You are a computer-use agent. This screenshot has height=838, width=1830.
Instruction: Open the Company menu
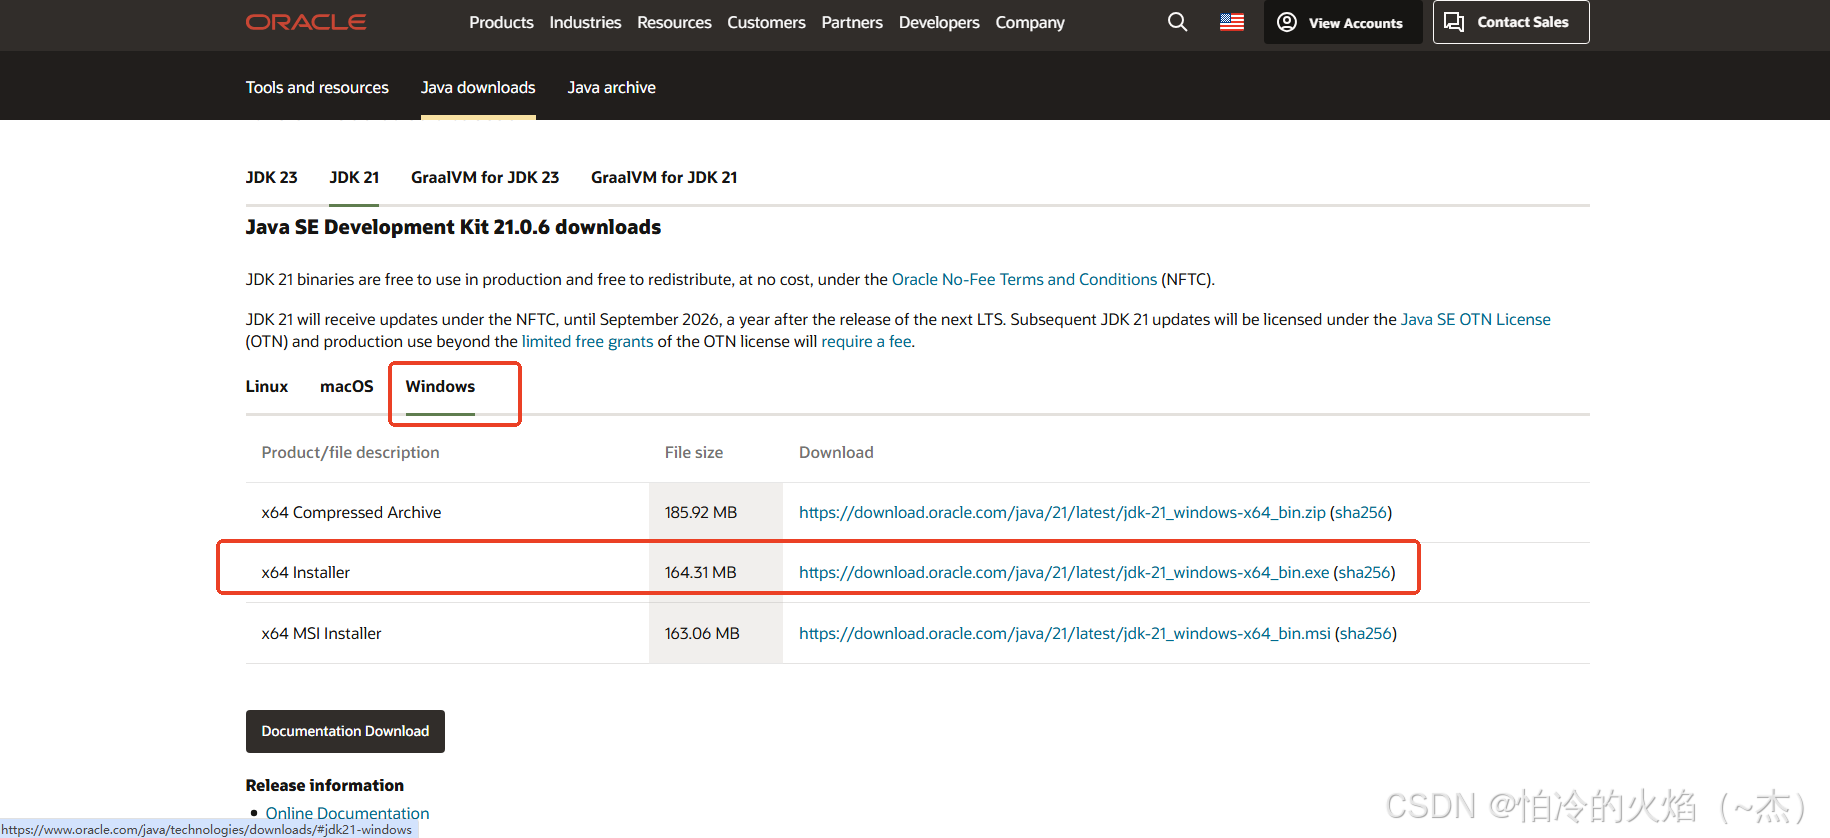click(x=1030, y=22)
